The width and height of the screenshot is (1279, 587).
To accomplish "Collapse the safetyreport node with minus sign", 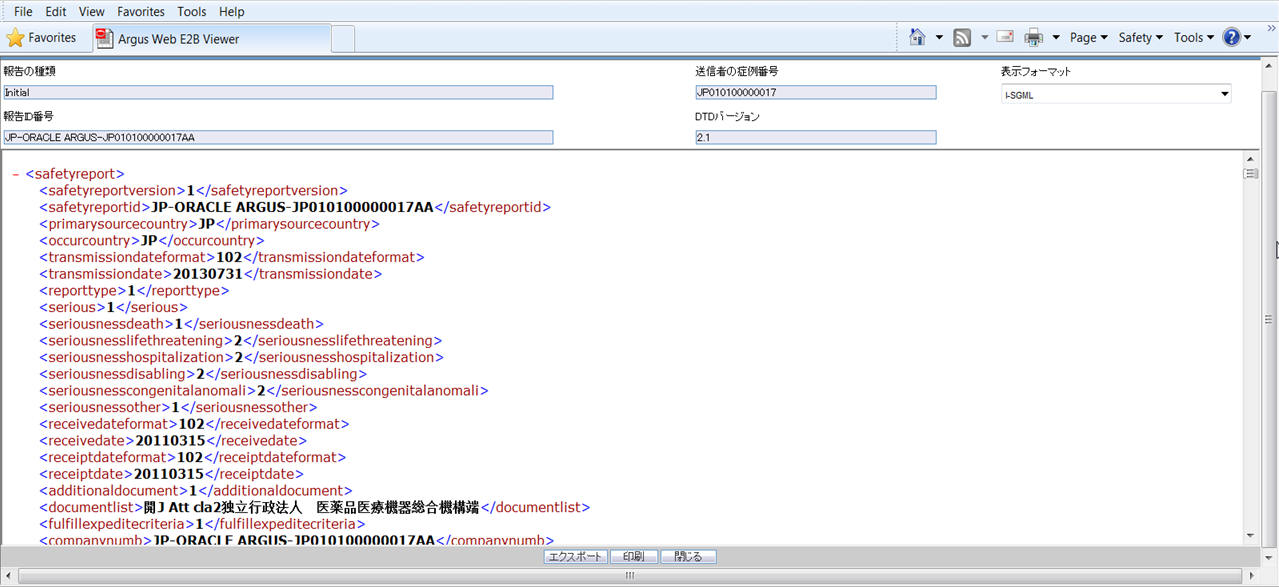I will (16, 174).
